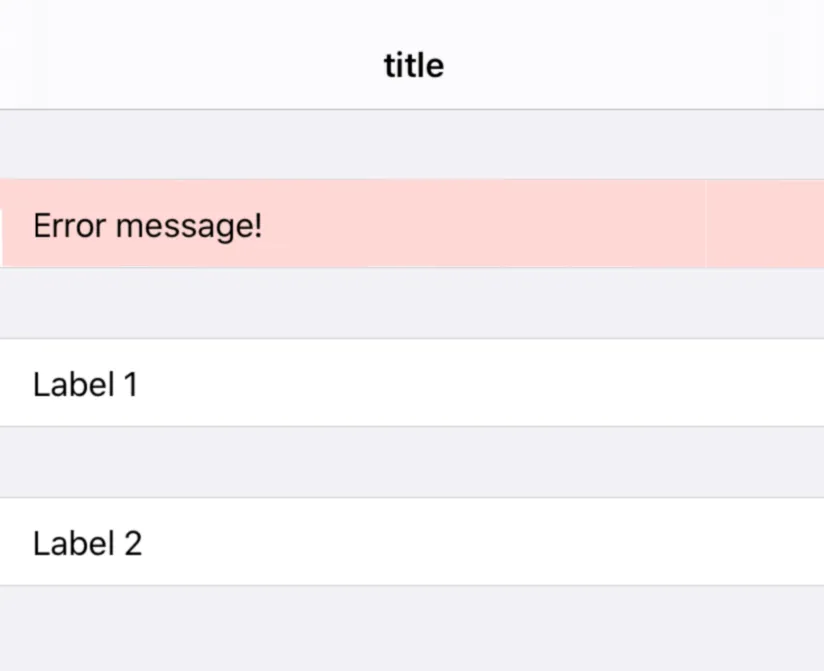Click the digit "1" in Label 1

[129, 385]
